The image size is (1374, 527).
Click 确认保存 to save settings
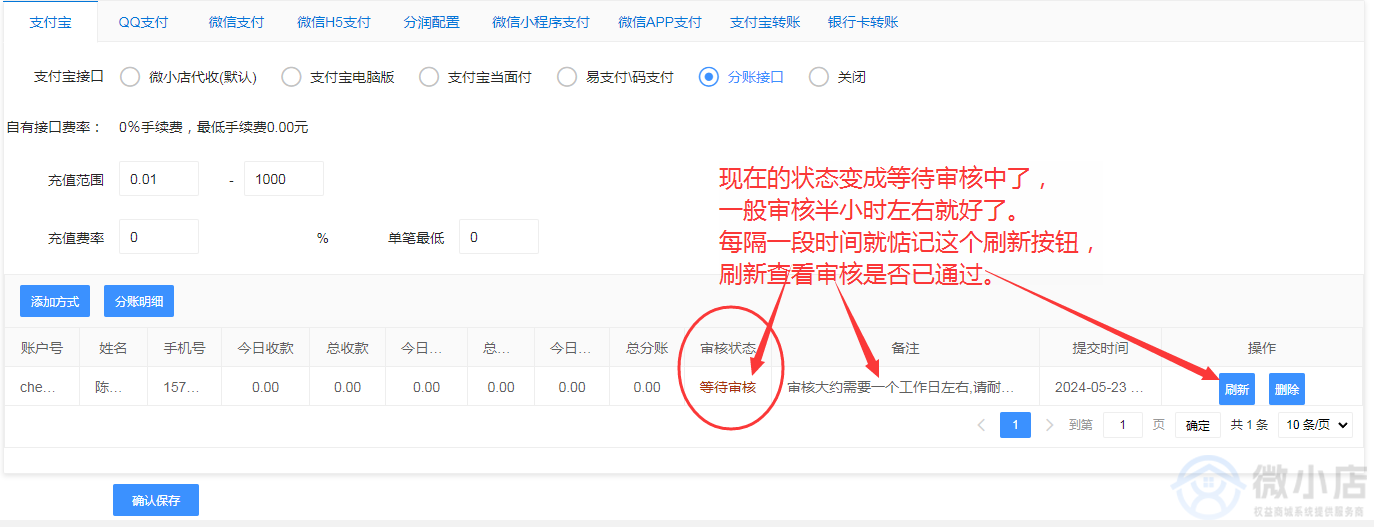[x=156, y=500]
